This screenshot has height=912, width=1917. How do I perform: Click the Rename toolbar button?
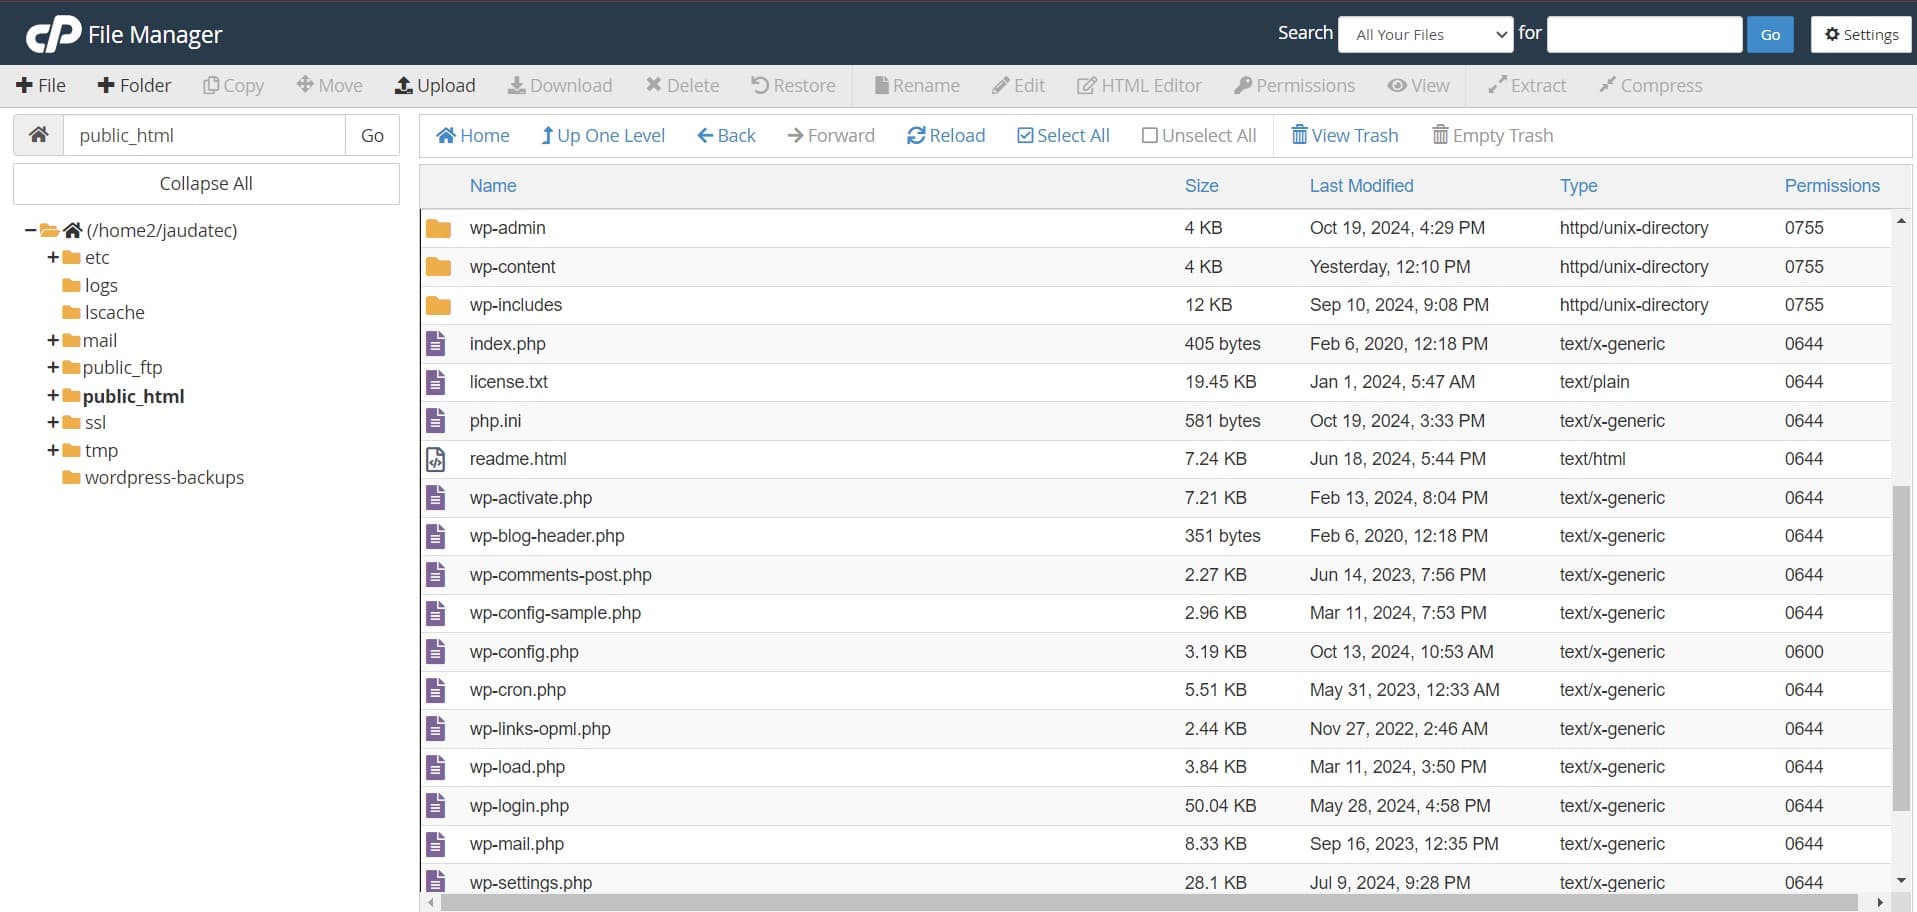(917, 85)
